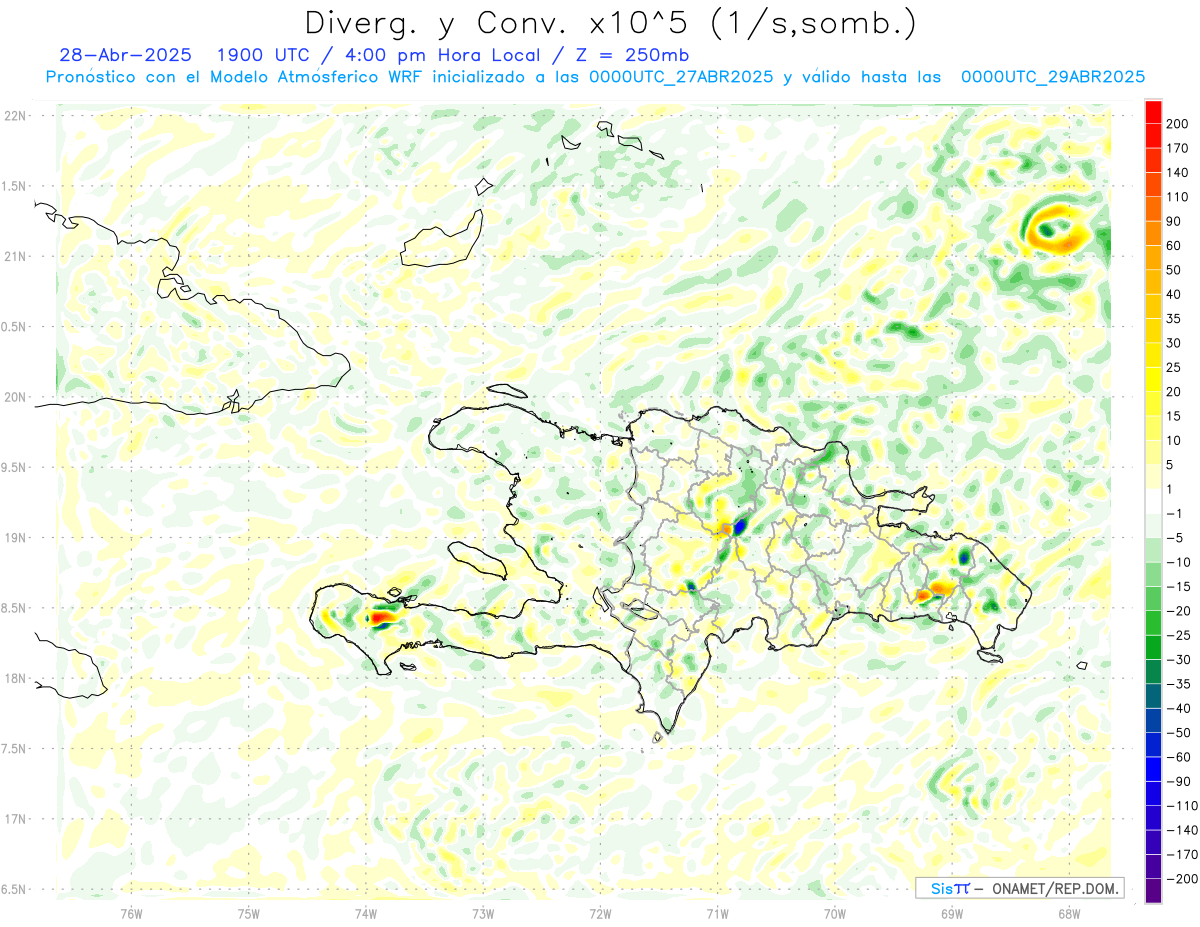Click the '0000UTC_29ABR2025' valid-until text
Screen dimensions: 1200x927
(1053, 77)
